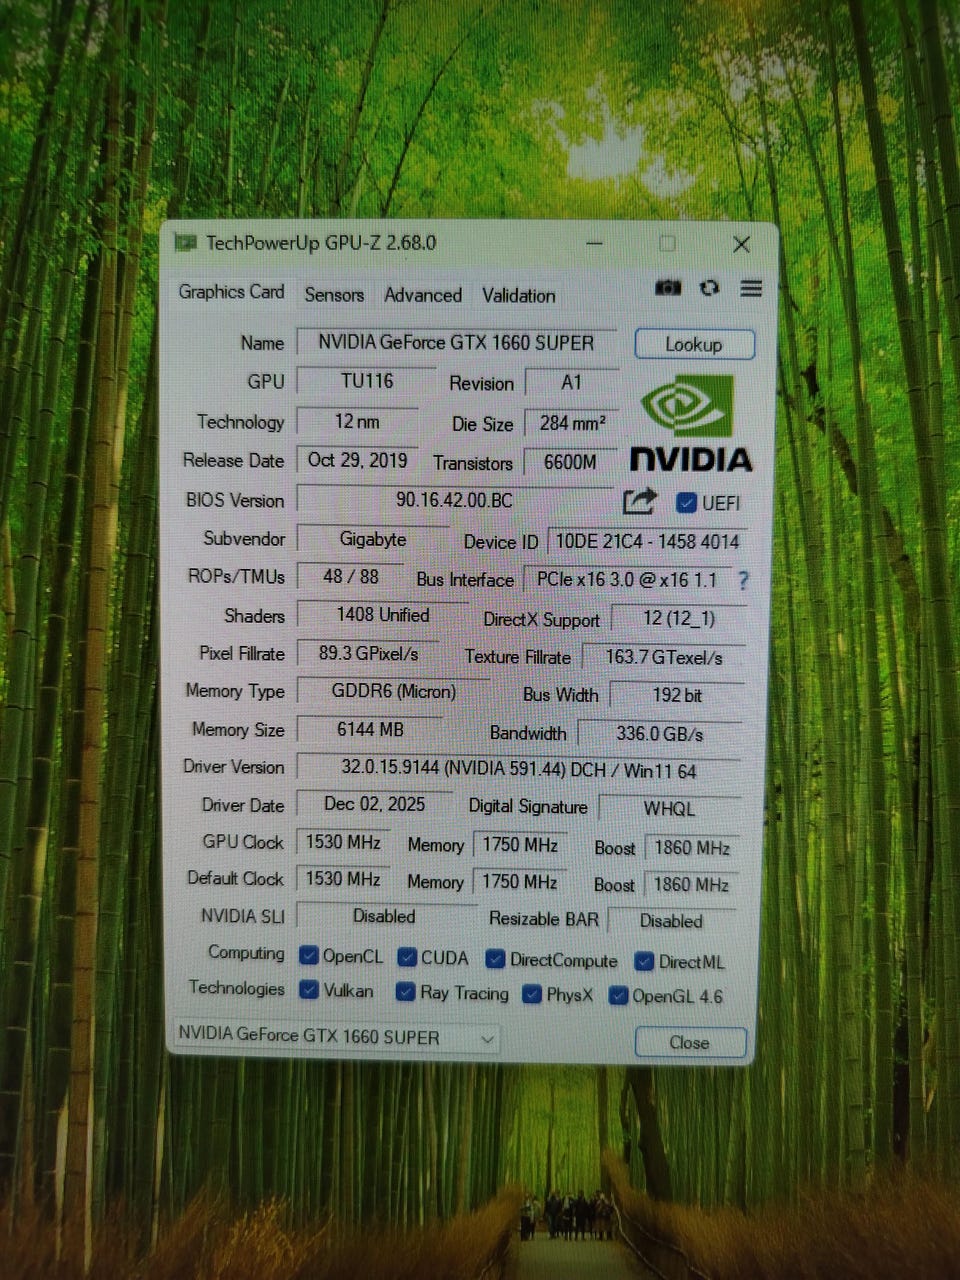This screenshot has width=960, height=1280.
Task: Click the share BIOS export icon
Action: click(640, 500)
